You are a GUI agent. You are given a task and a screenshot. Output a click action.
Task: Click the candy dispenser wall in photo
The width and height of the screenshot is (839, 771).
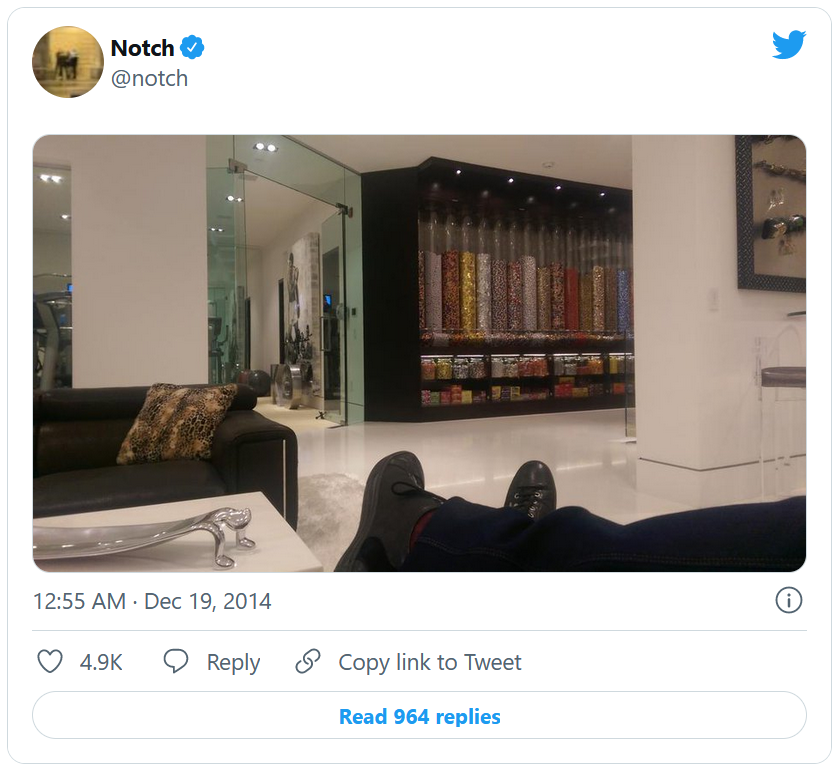525,300
